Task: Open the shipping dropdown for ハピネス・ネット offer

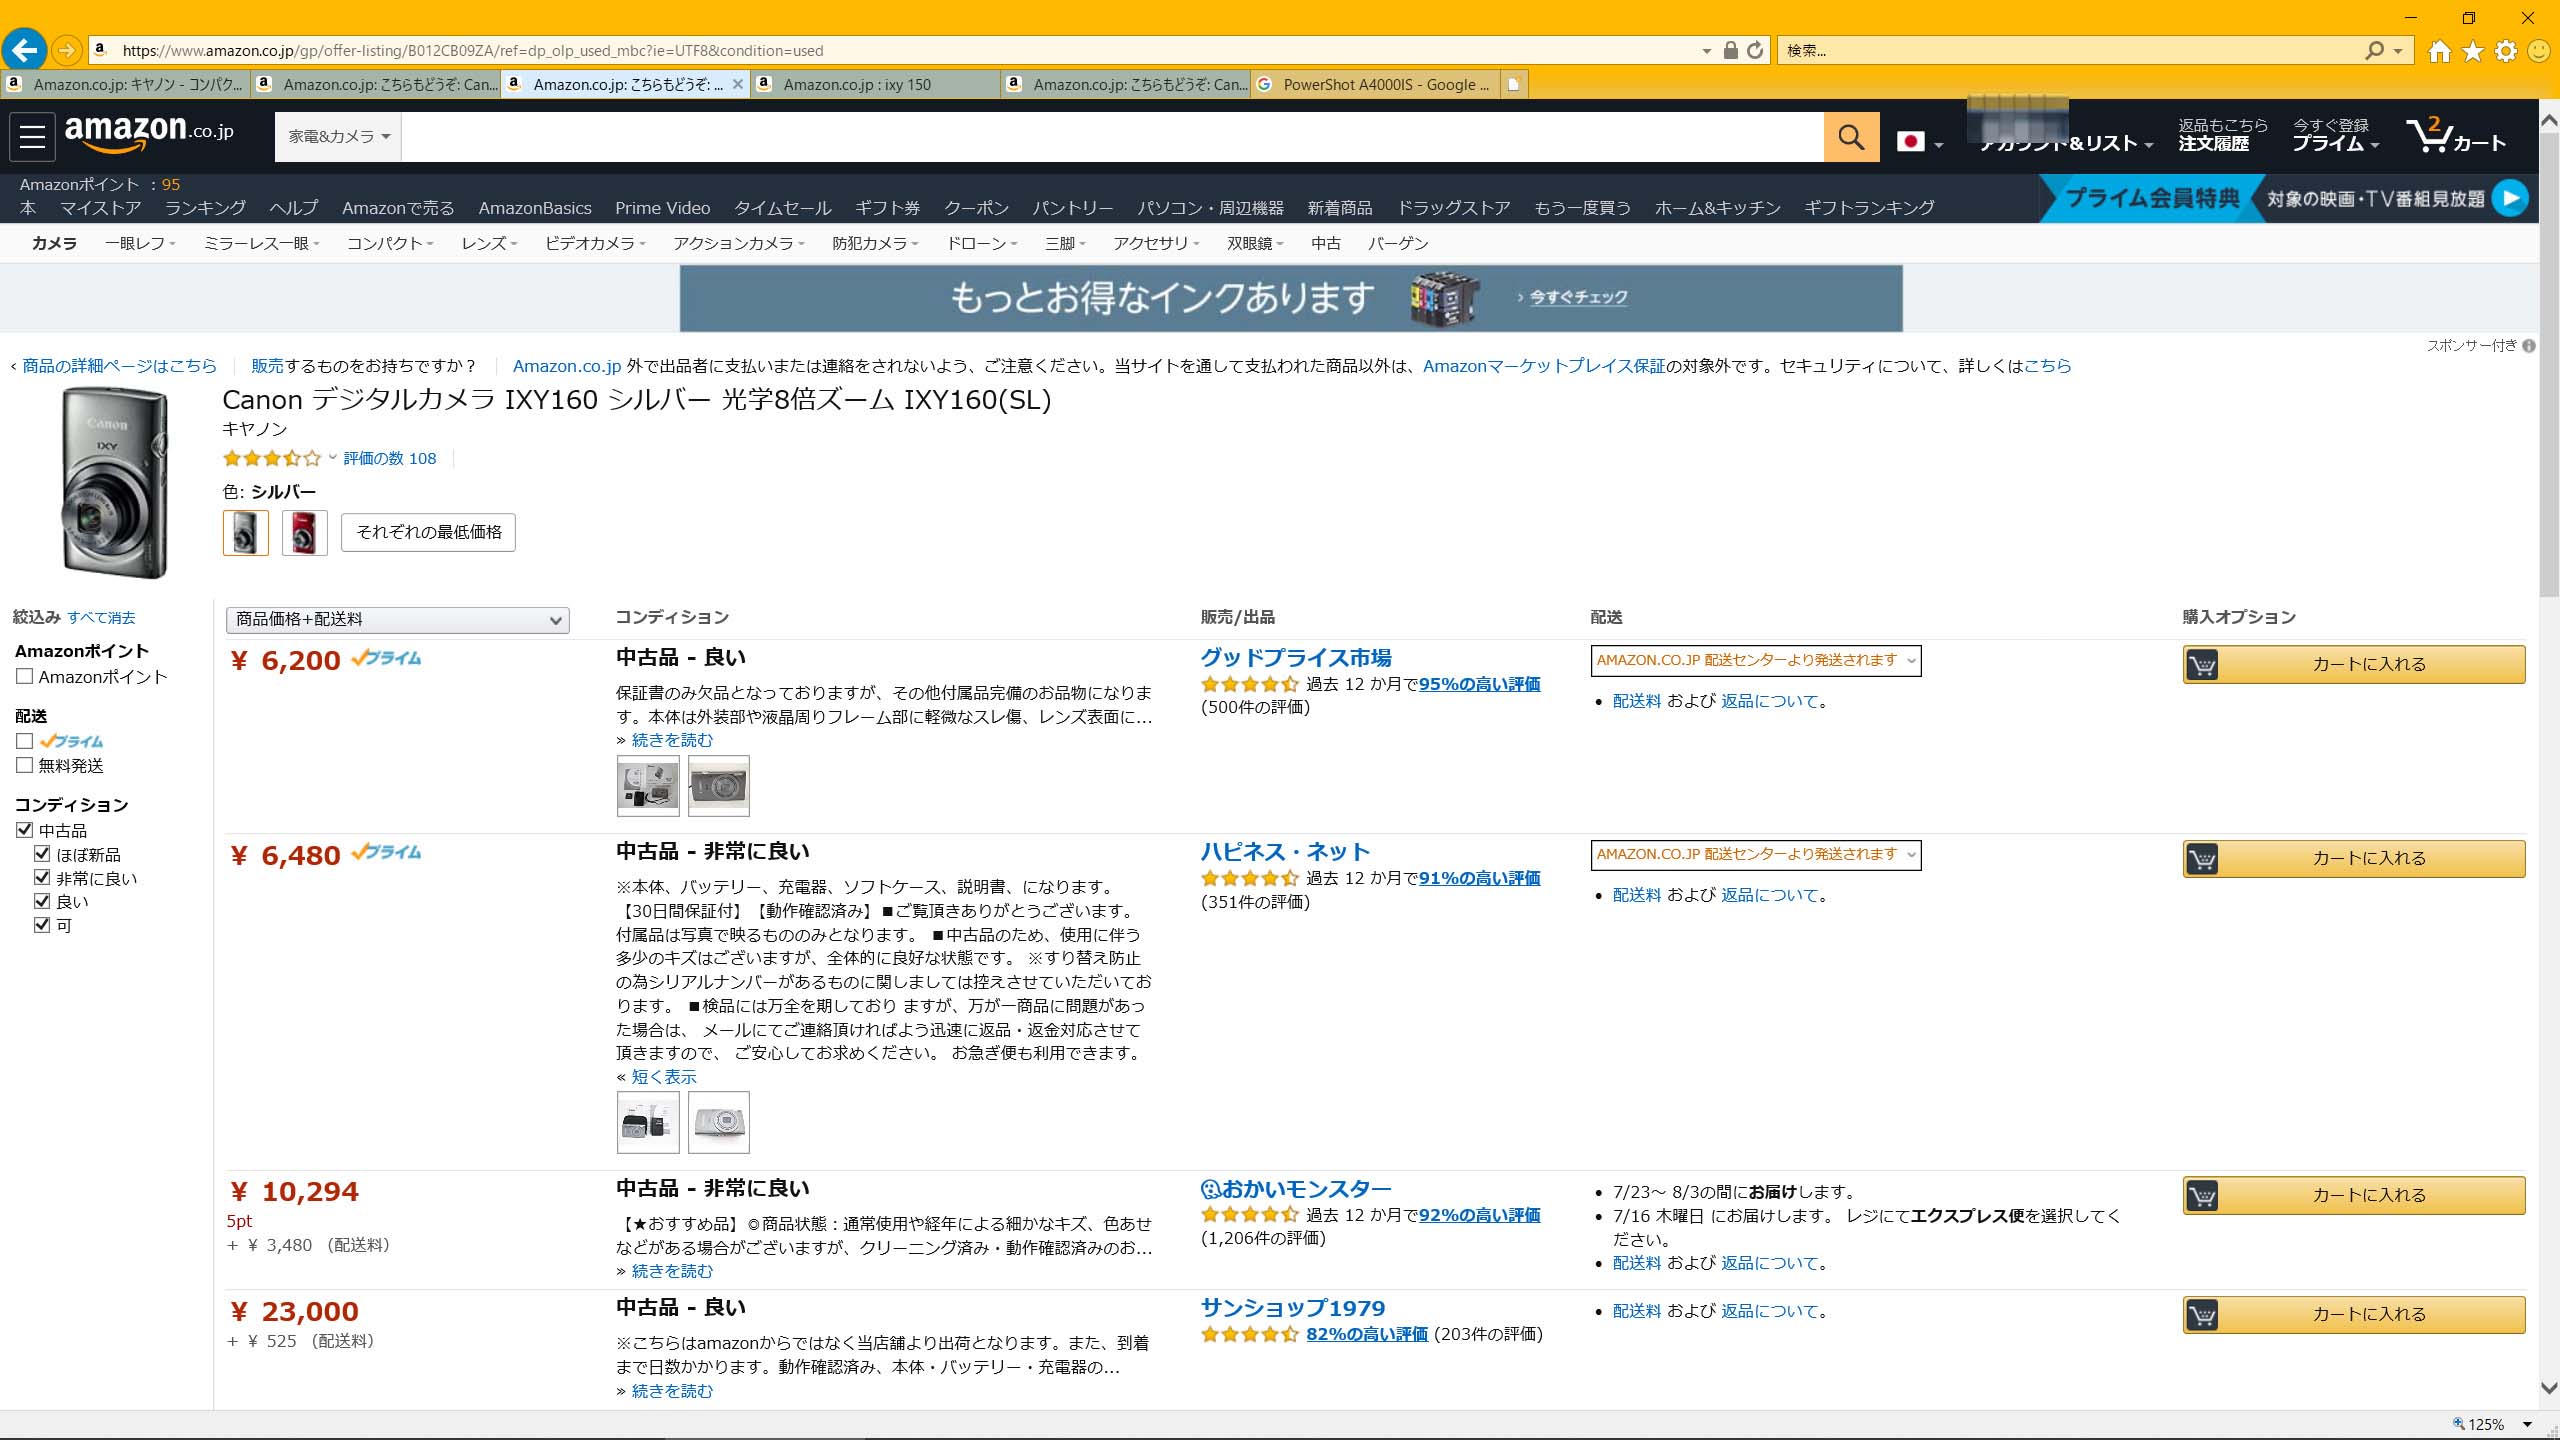Action: pos(1756,855)
